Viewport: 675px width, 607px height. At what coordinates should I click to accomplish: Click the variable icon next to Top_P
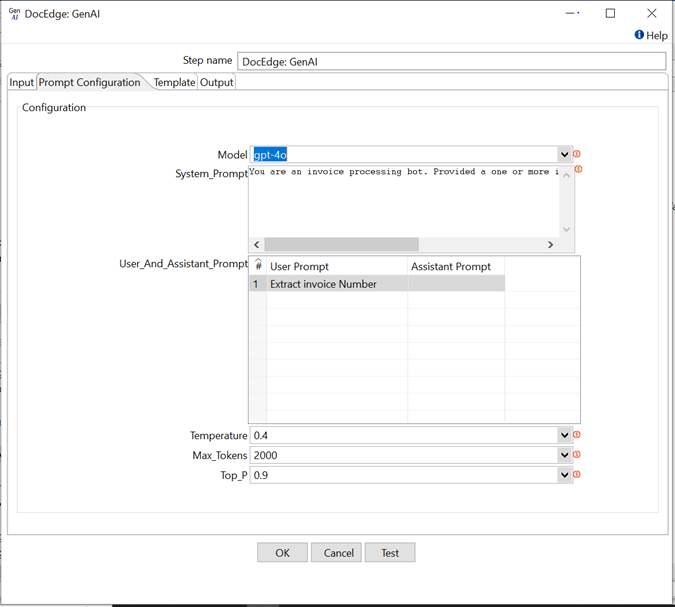coord(577,474)
